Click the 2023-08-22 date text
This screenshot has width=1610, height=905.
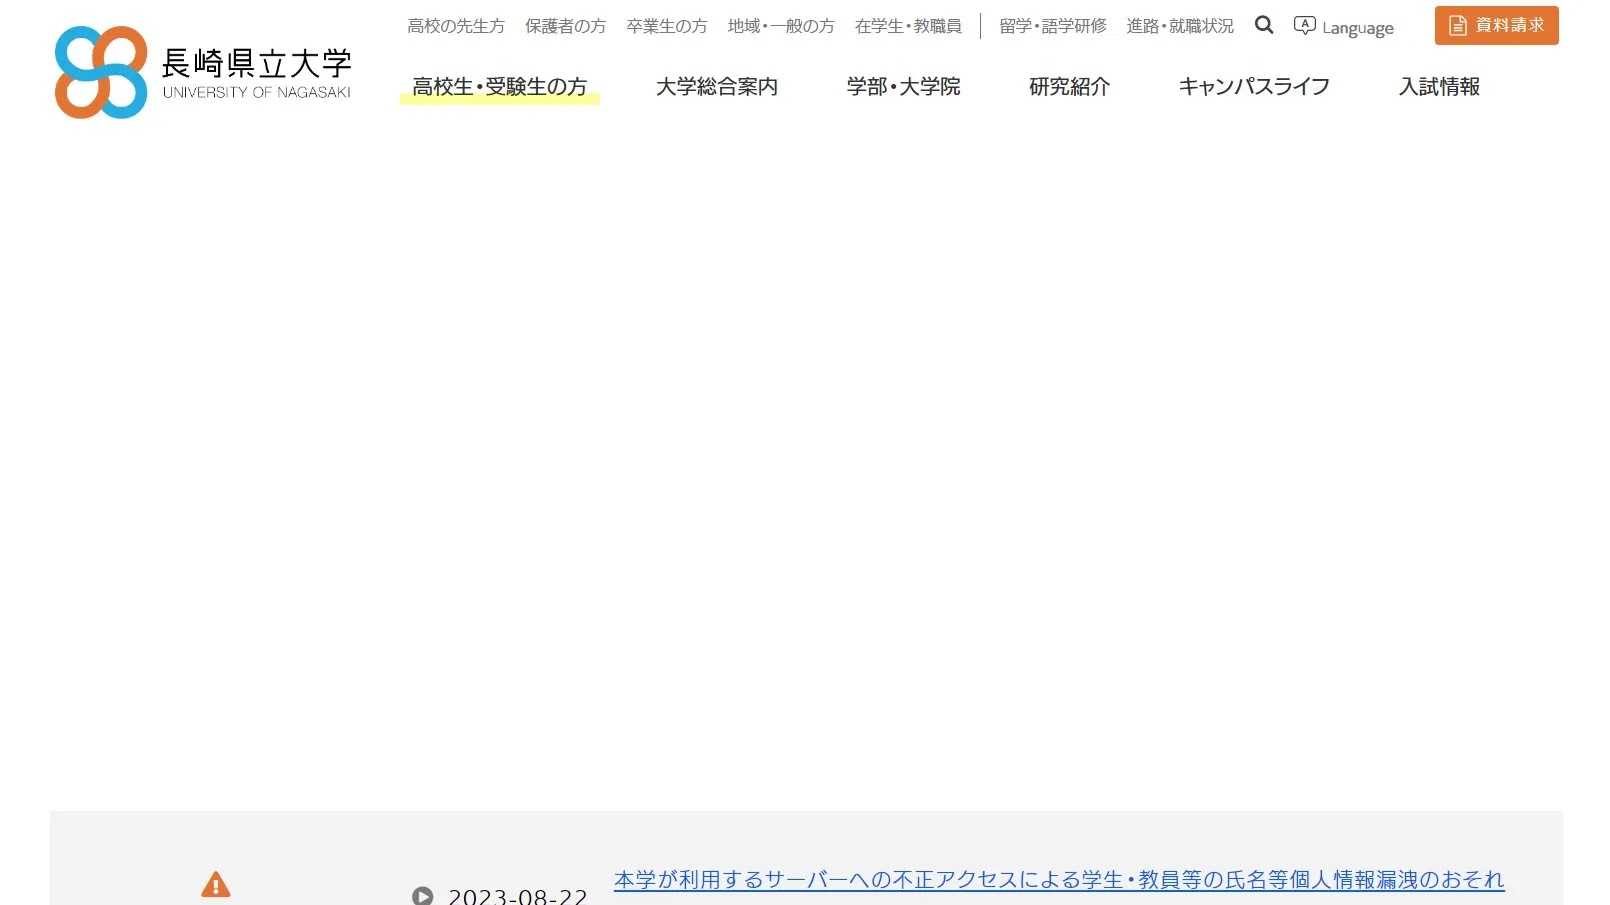click(518, 896)
